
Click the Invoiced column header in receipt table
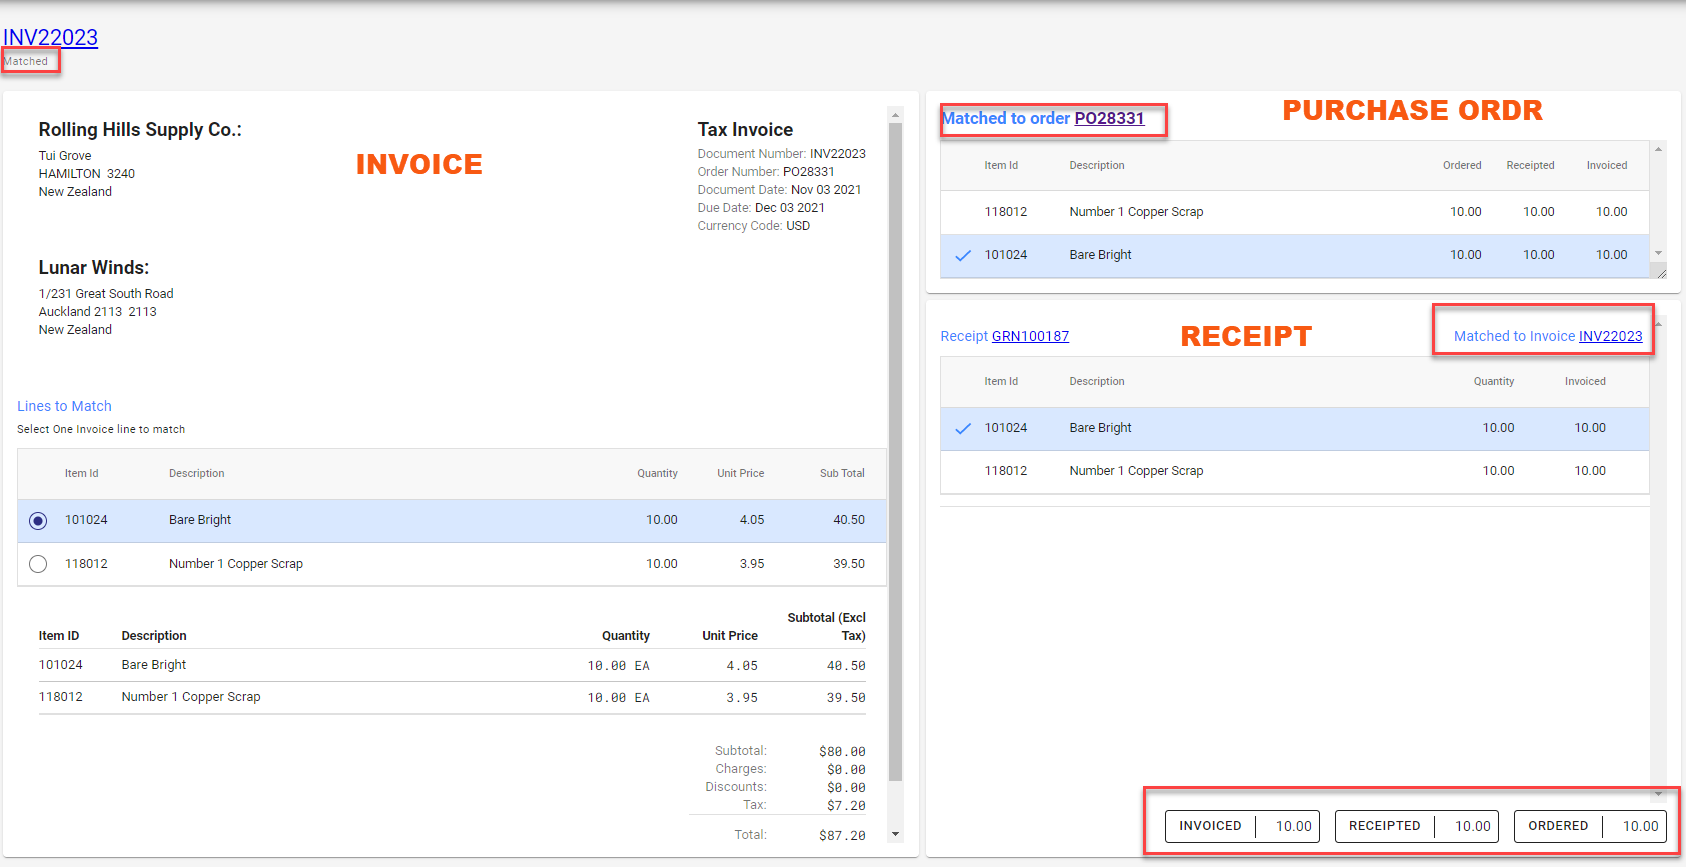coord(1585,381)
